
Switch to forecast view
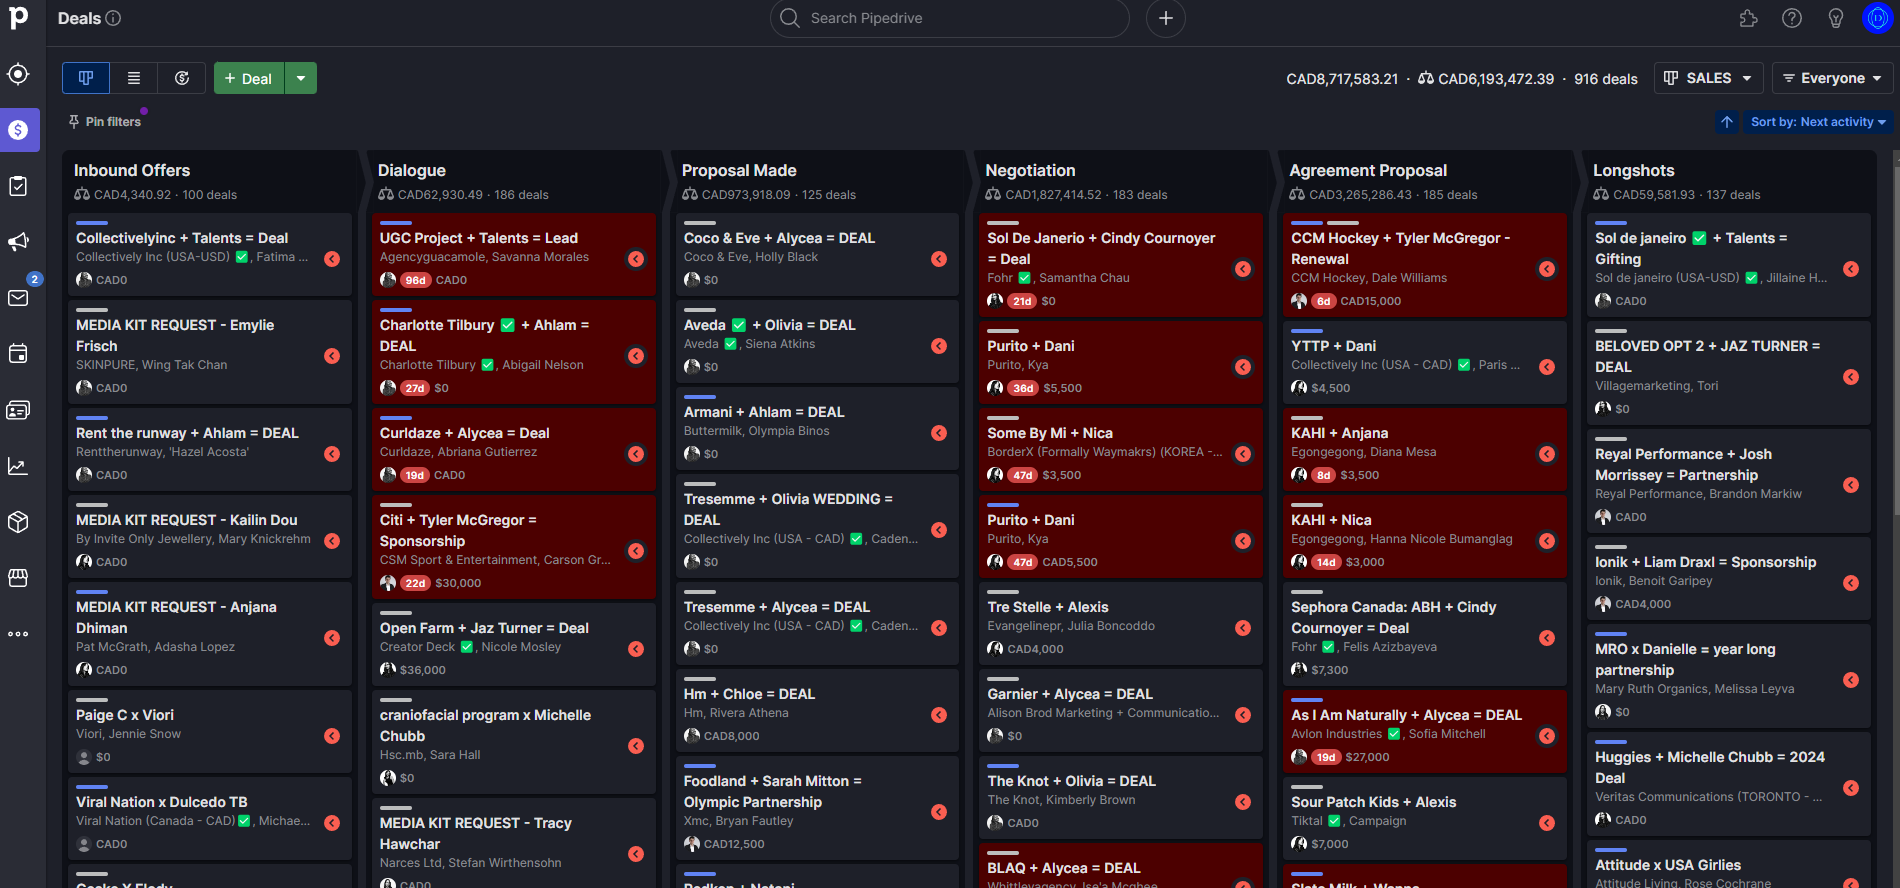(182, 78)
